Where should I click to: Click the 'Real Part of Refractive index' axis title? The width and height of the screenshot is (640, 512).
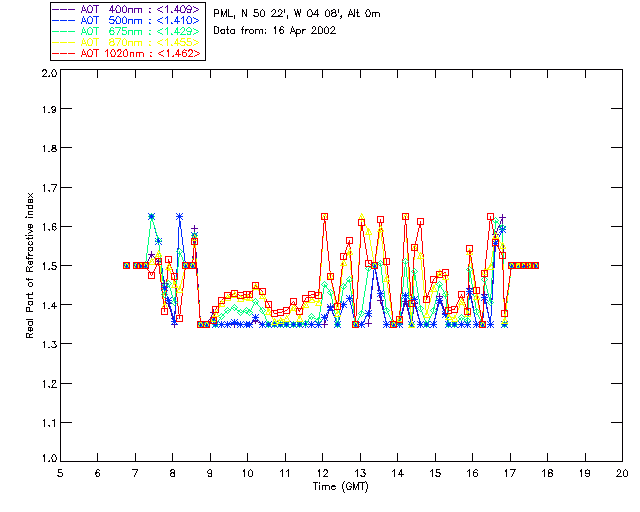point(29,265)
